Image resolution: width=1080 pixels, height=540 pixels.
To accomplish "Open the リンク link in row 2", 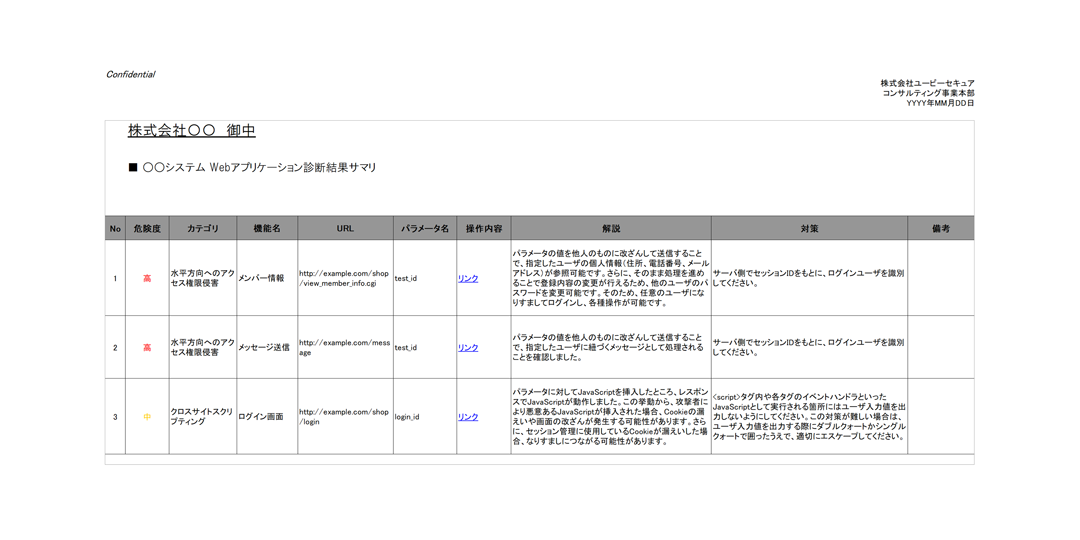I will (468, 348).
